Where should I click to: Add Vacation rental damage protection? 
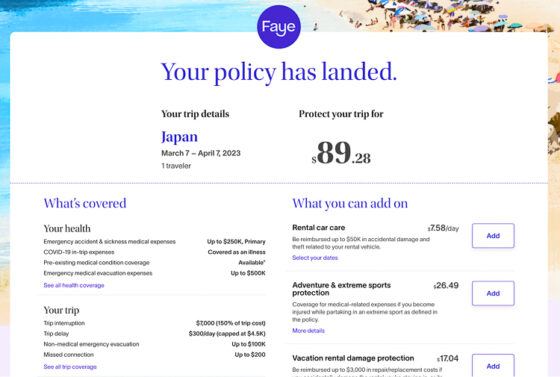pyautogui.click(x=493, y=366)
